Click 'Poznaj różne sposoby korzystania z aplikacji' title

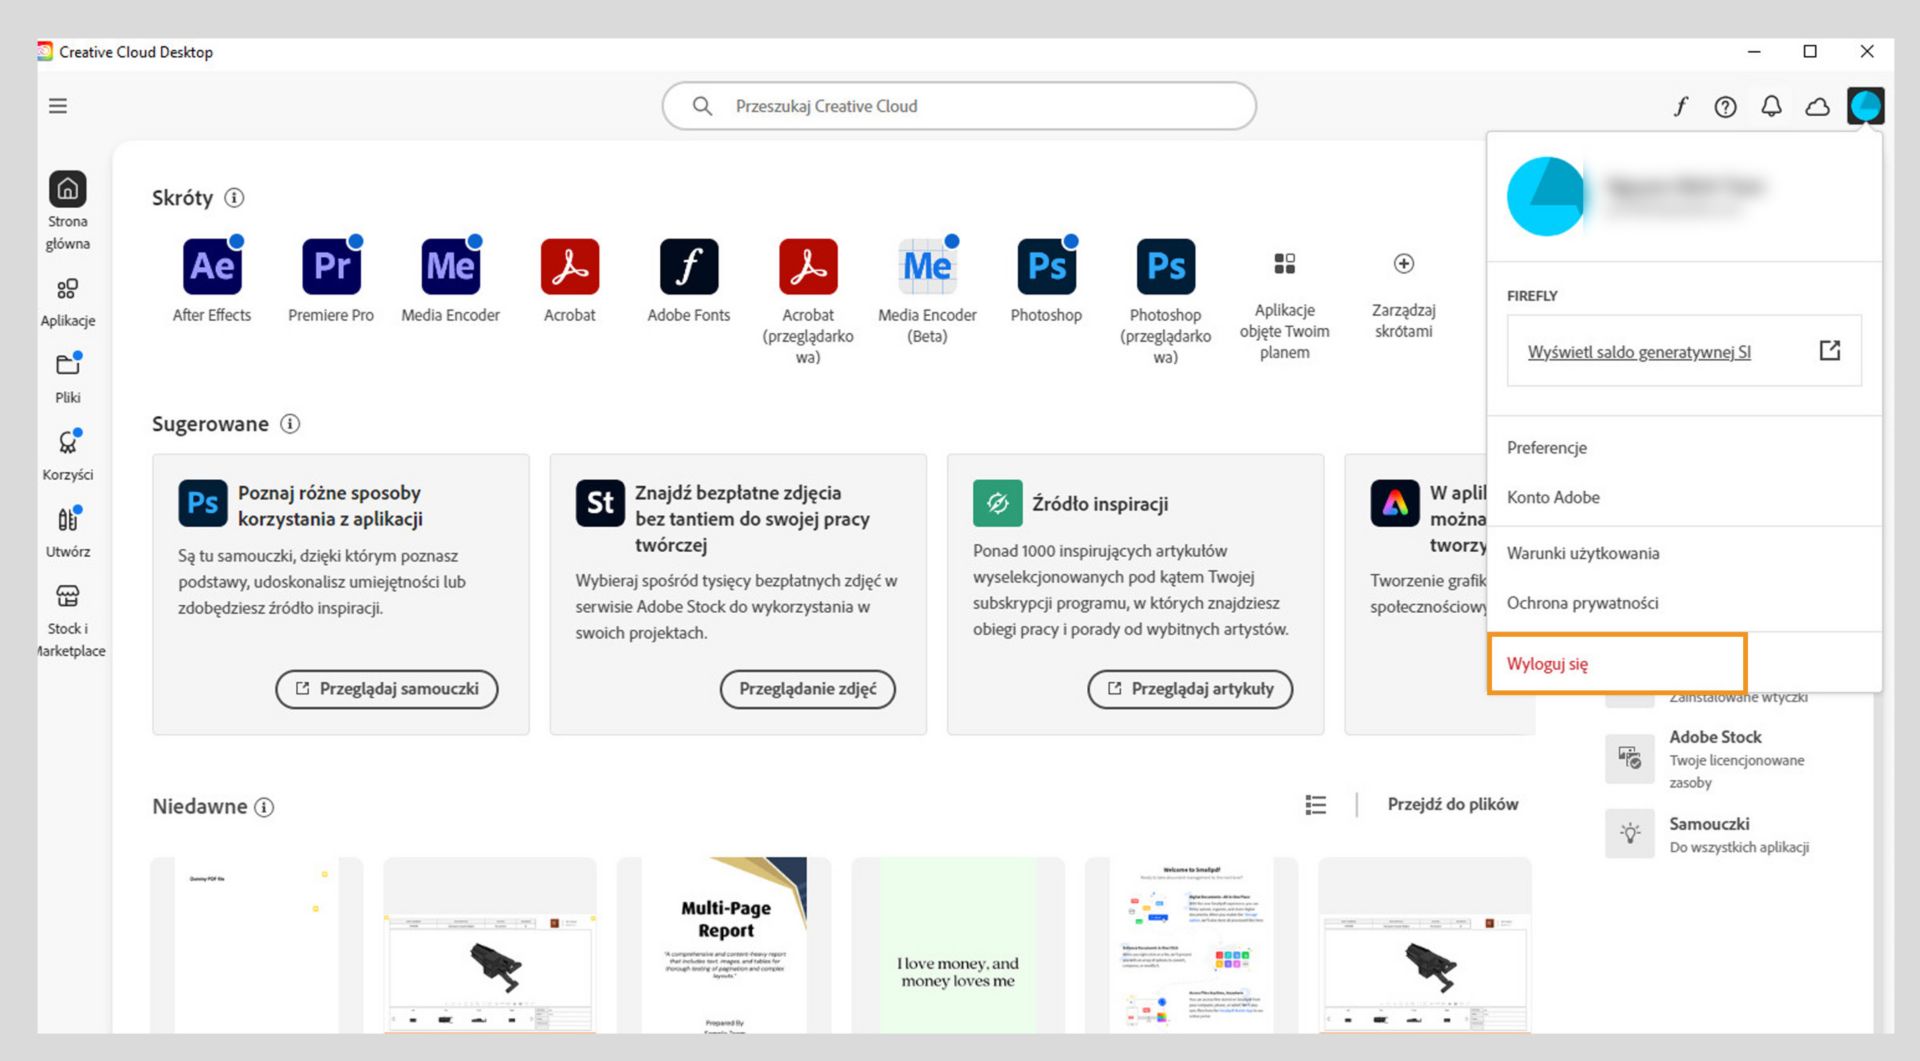coord(330,506)
